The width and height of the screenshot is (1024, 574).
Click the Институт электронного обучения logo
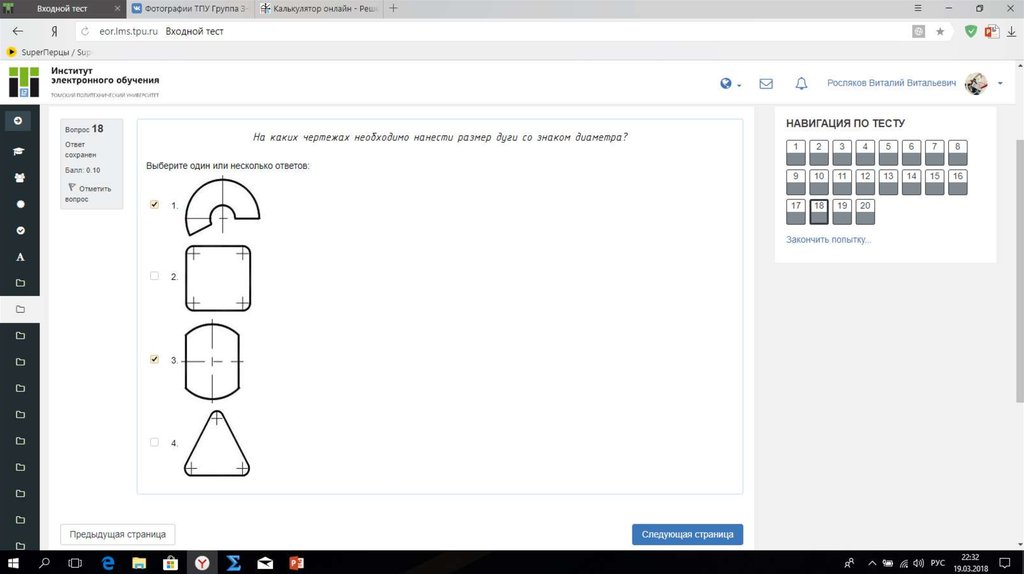pos(84,82)
